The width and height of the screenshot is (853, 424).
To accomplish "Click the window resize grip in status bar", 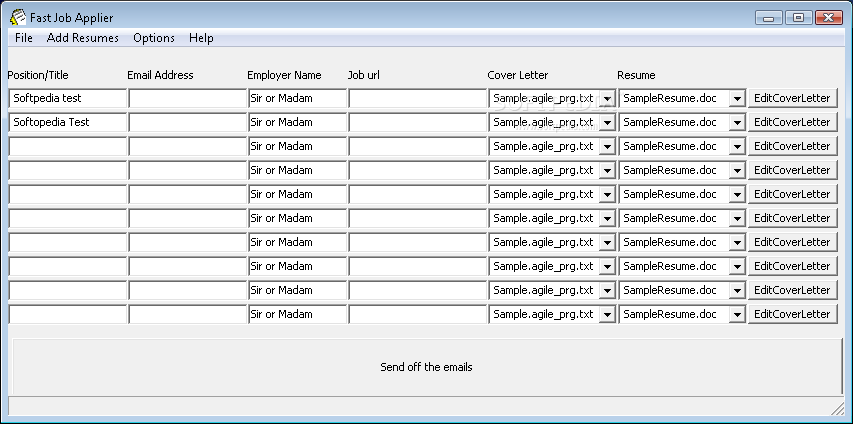I will coord(837,408).
